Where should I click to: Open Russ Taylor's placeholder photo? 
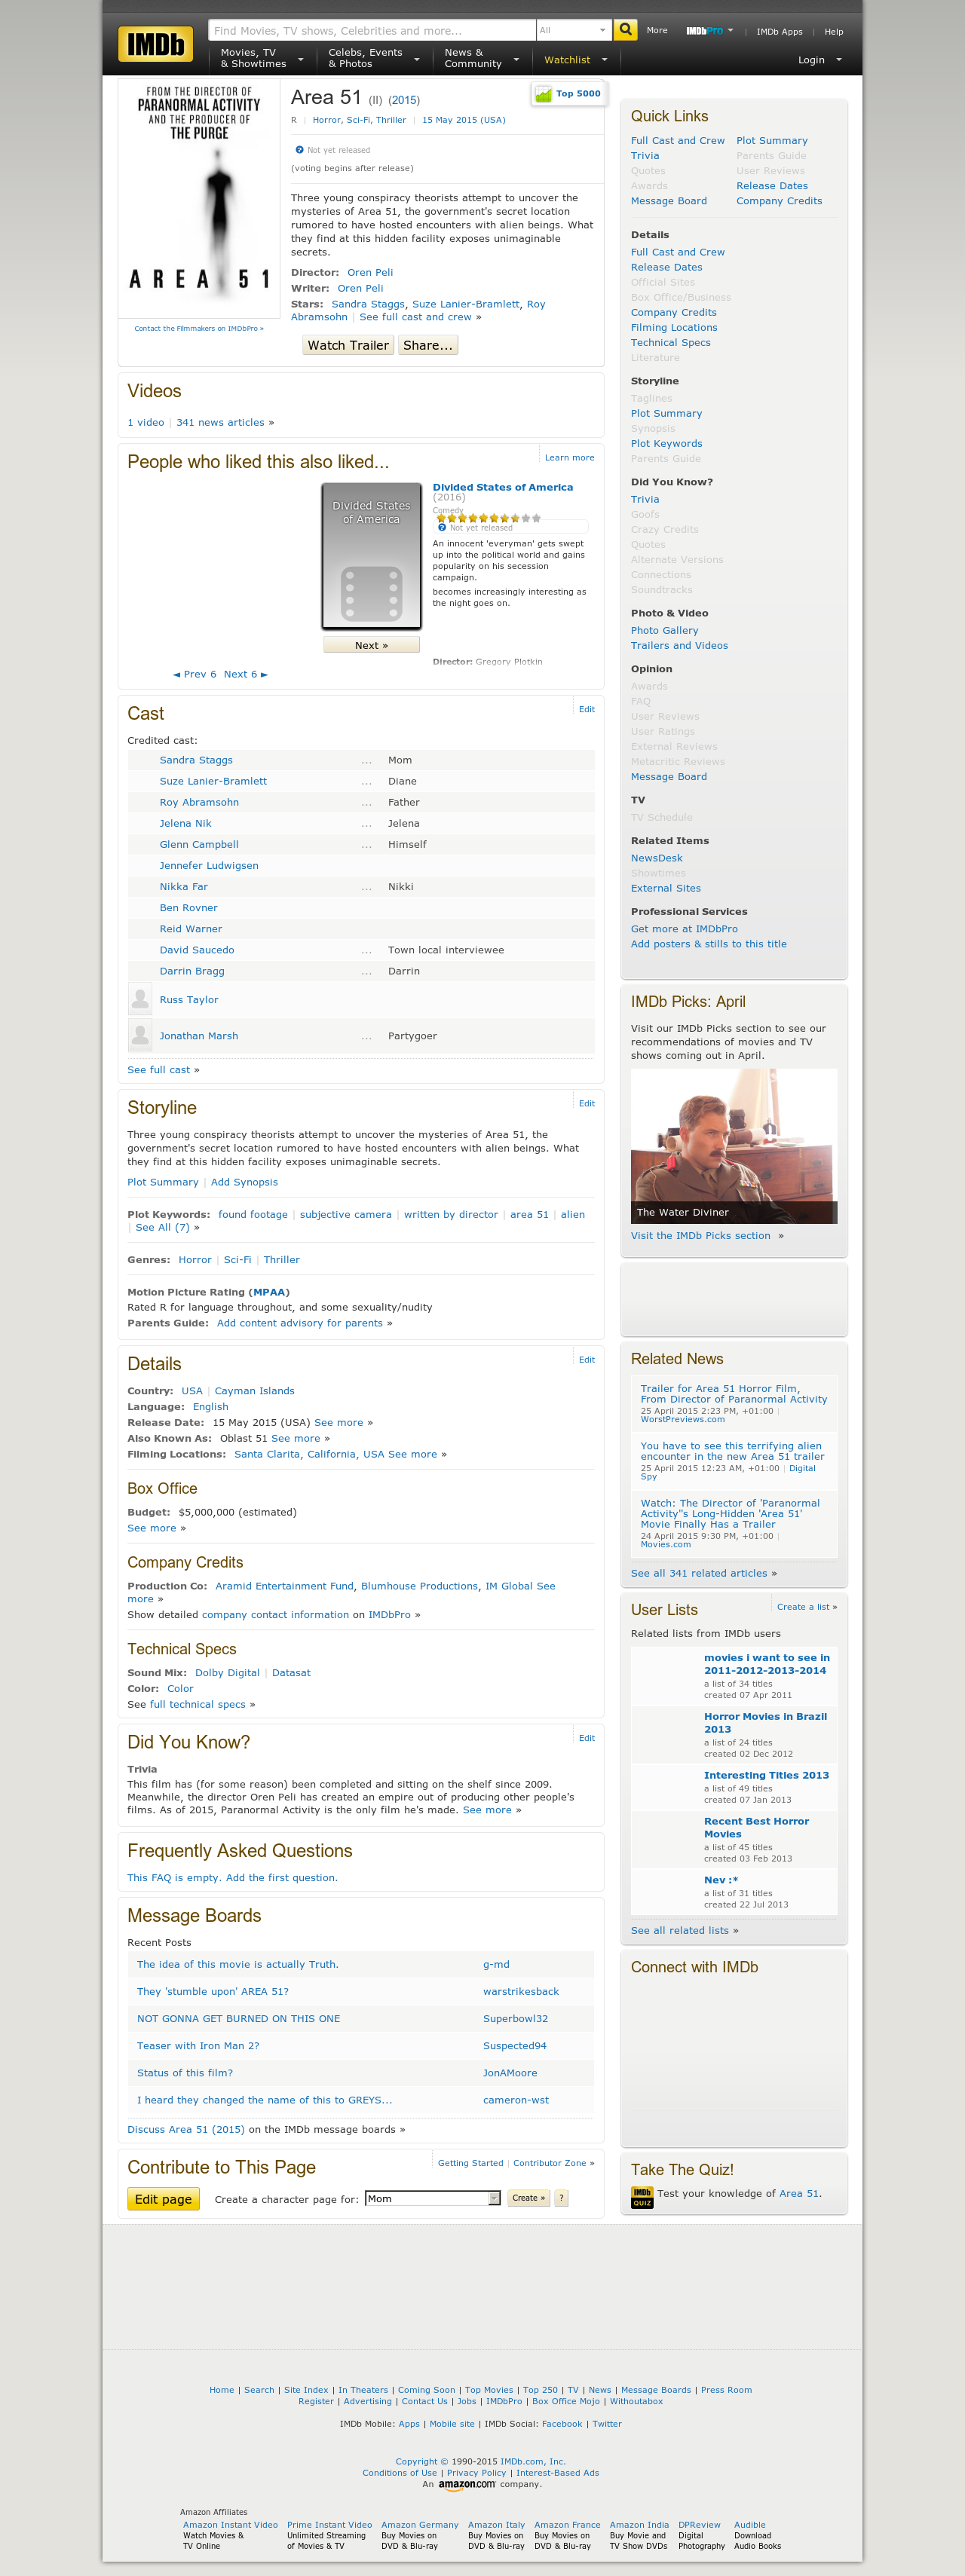140,999
